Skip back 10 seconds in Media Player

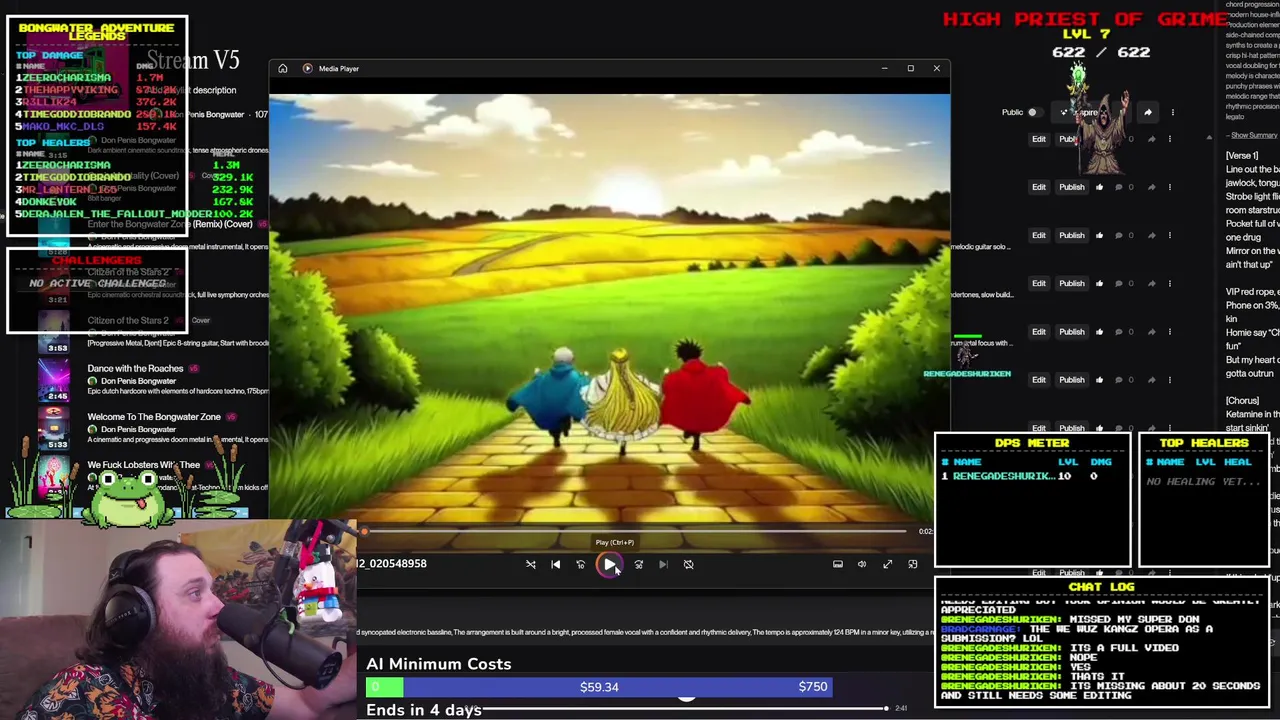(581, 564)
